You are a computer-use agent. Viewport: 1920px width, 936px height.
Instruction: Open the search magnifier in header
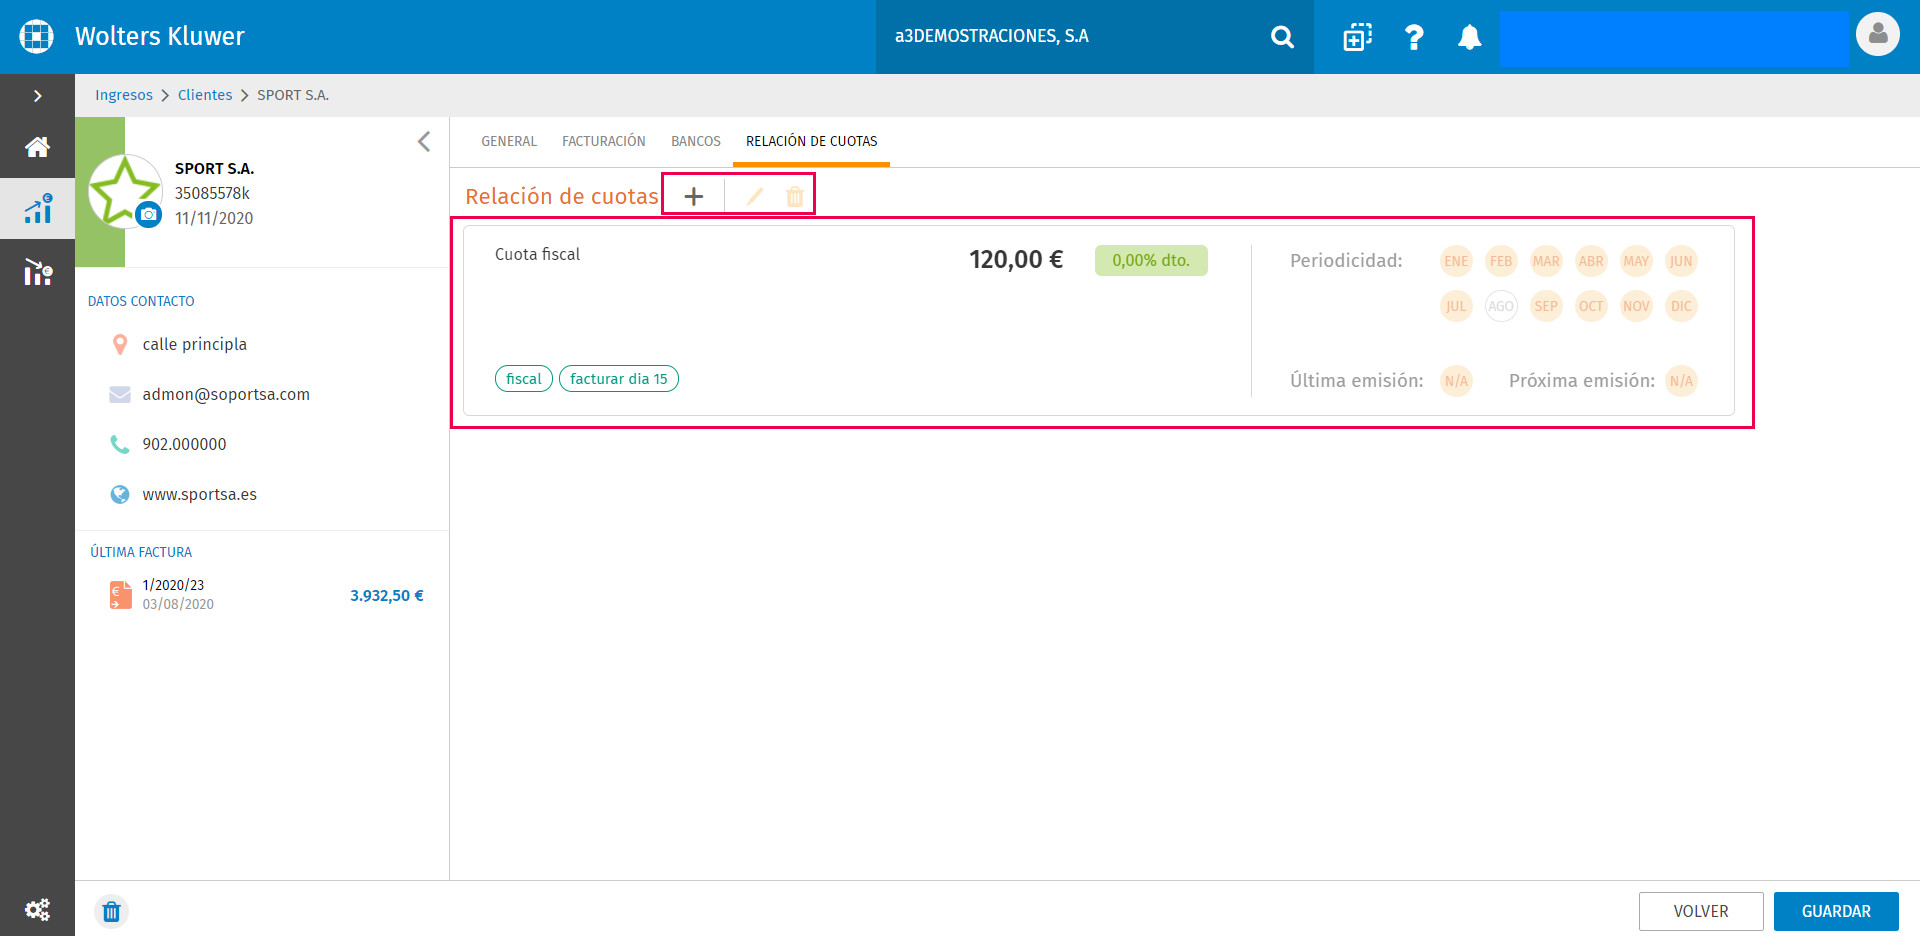point(1282,37)
